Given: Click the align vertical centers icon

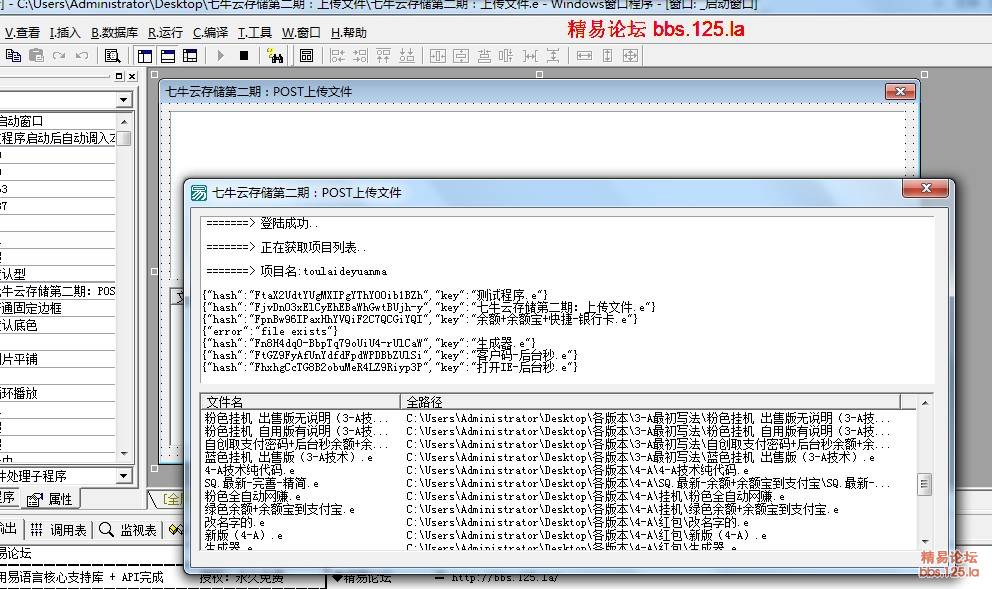Looking at the screenshot, I should coord(484,56).
